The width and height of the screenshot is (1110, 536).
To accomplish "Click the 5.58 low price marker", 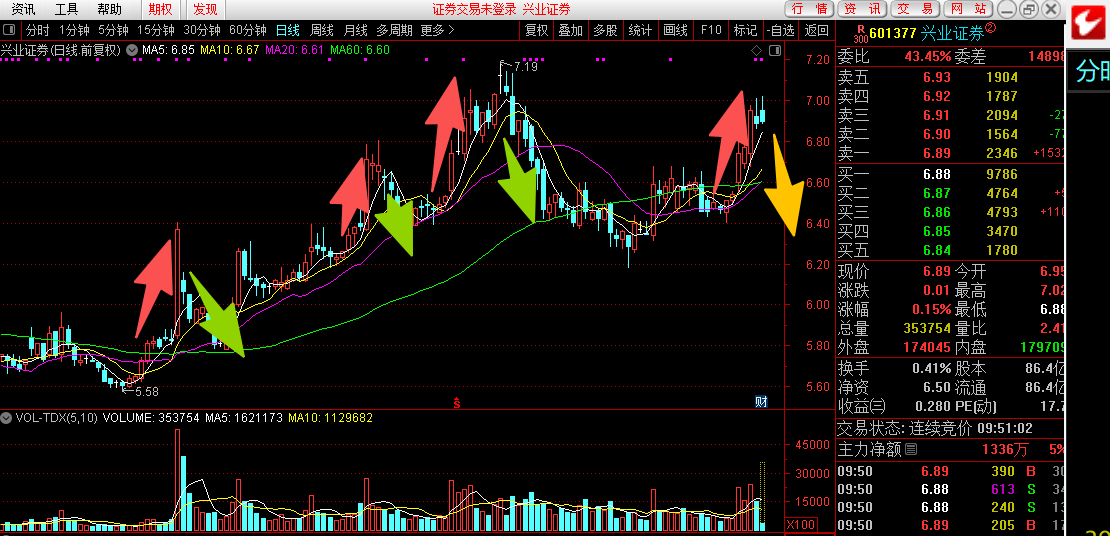I will pyautogui.click(x=147, y=391).
